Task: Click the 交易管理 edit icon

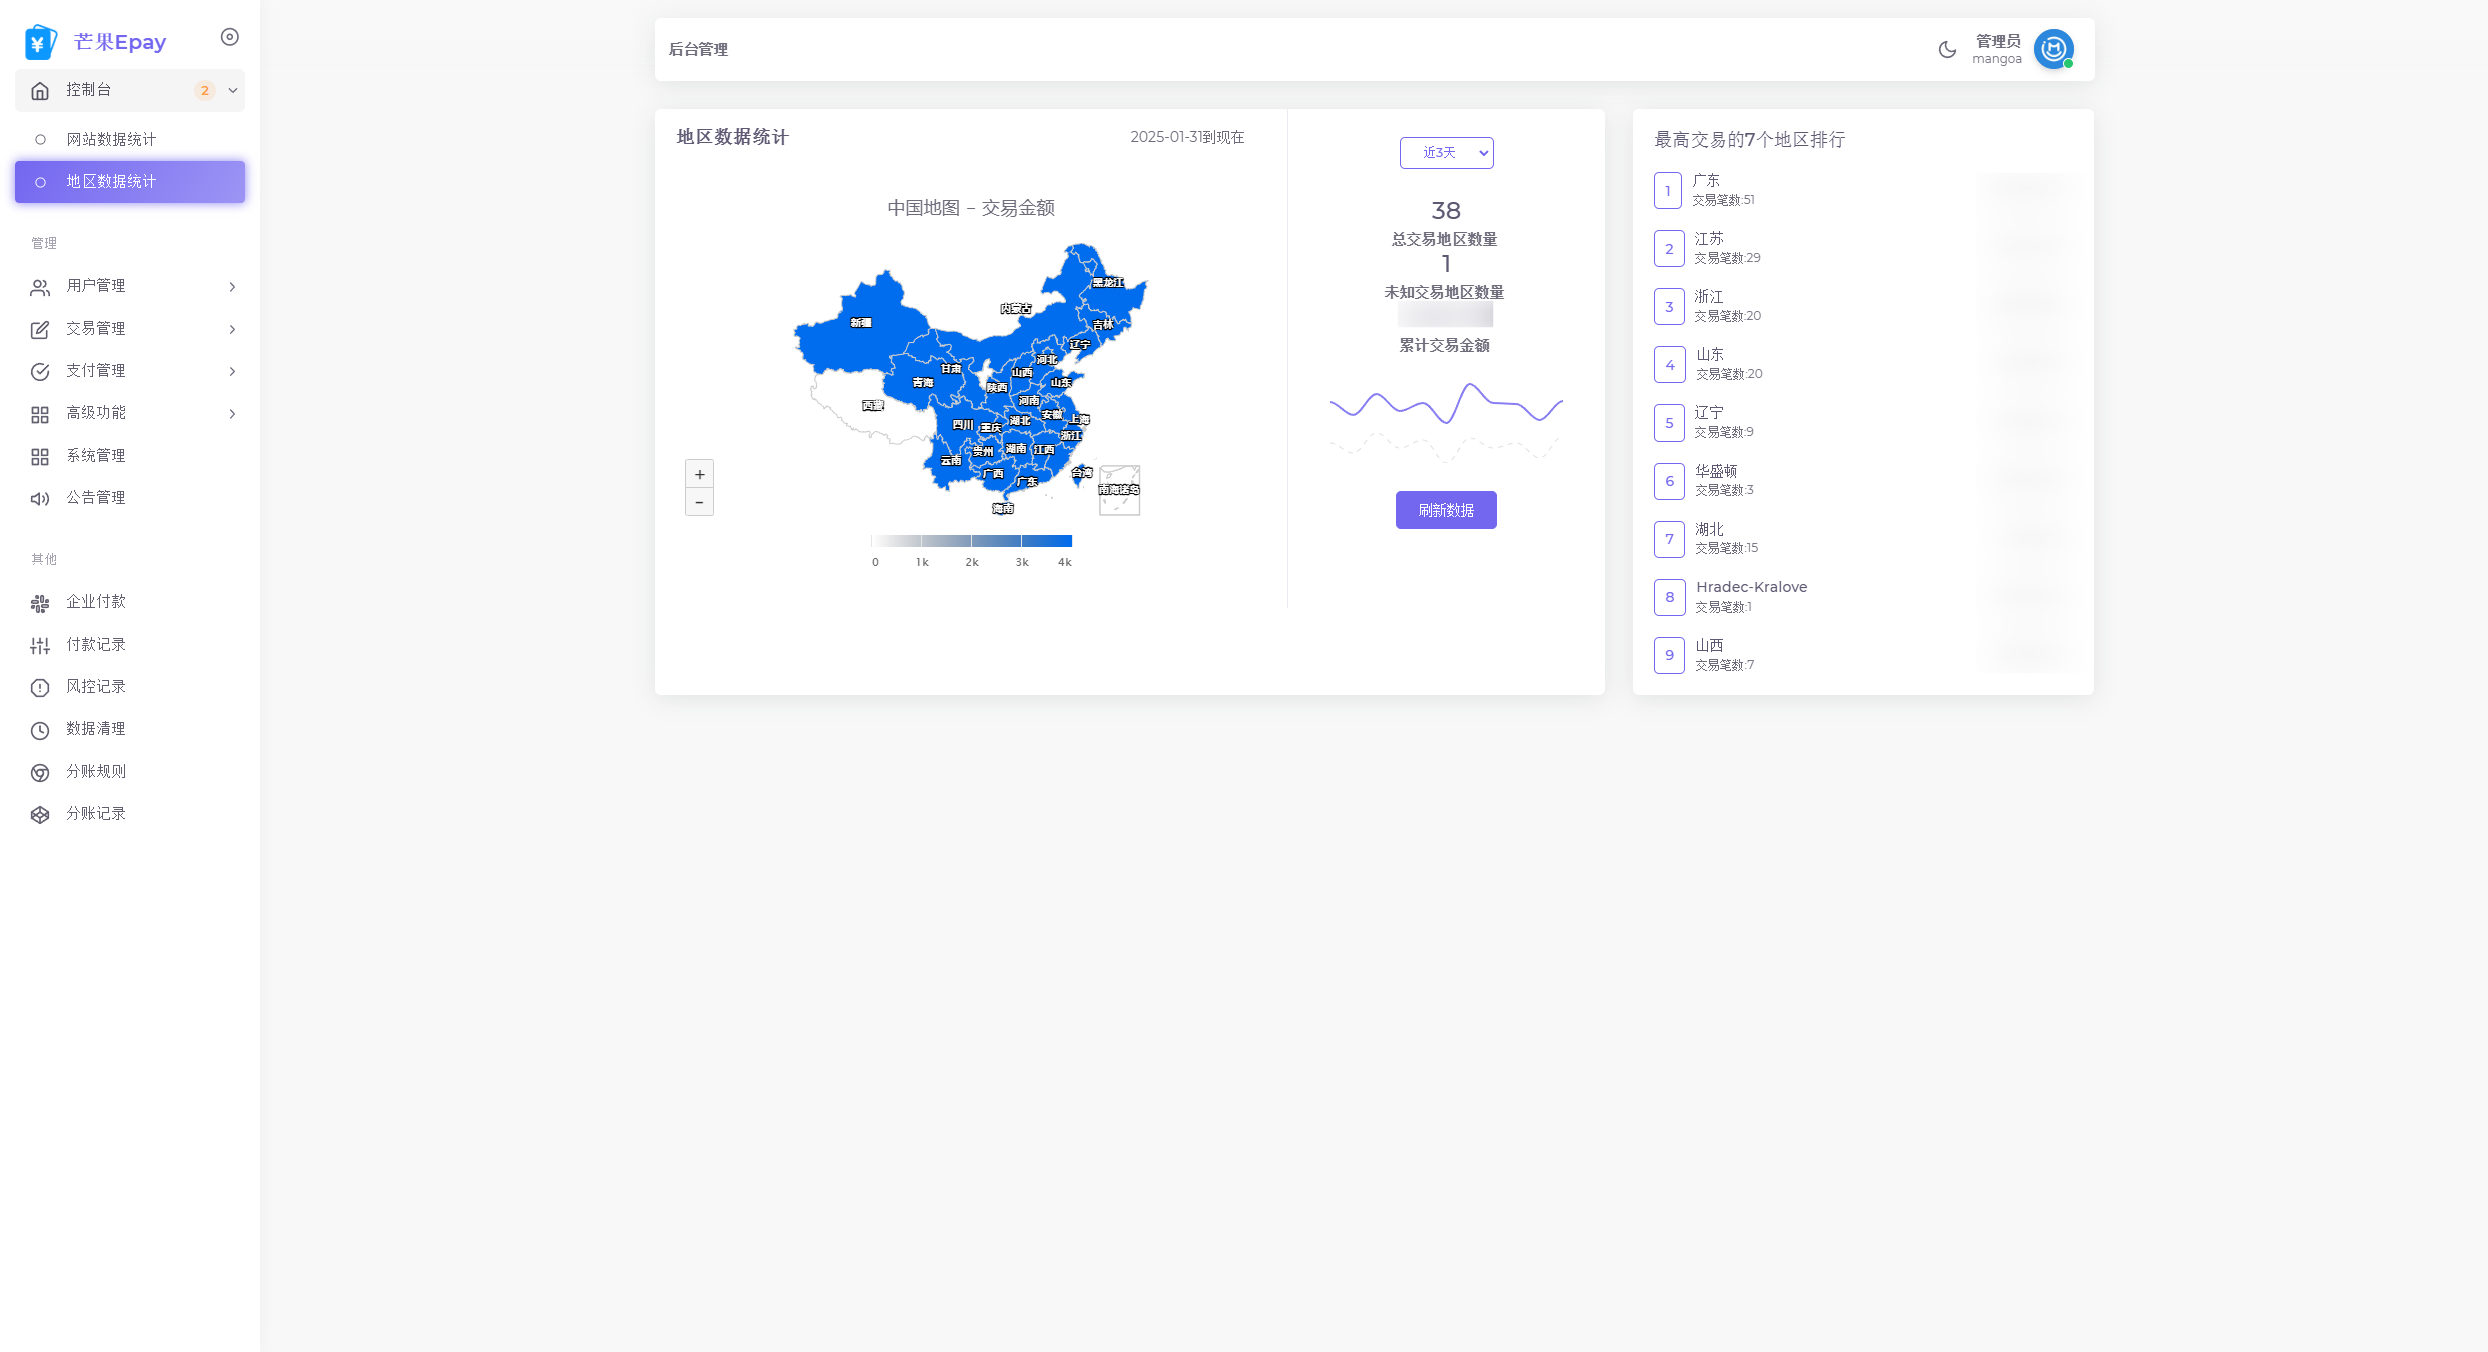Action: tap(40, 330)
